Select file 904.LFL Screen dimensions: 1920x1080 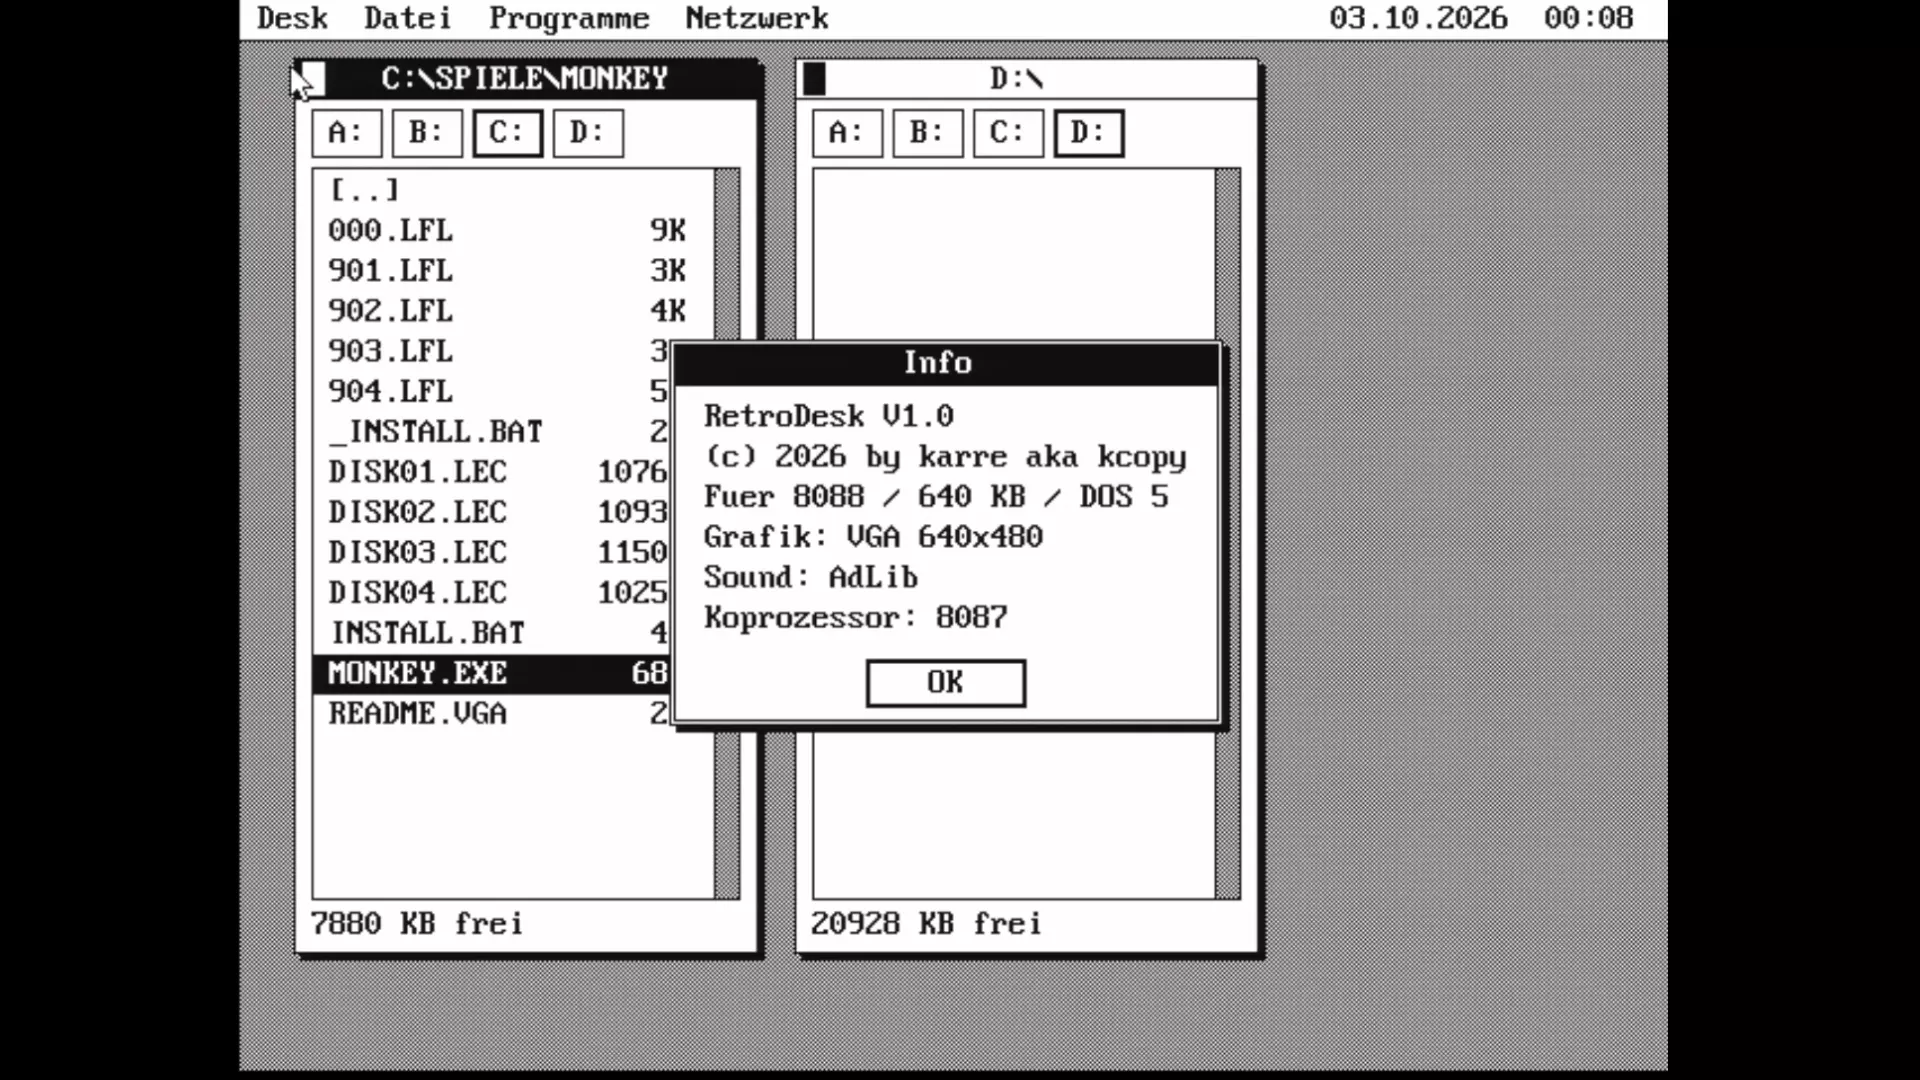492,391
